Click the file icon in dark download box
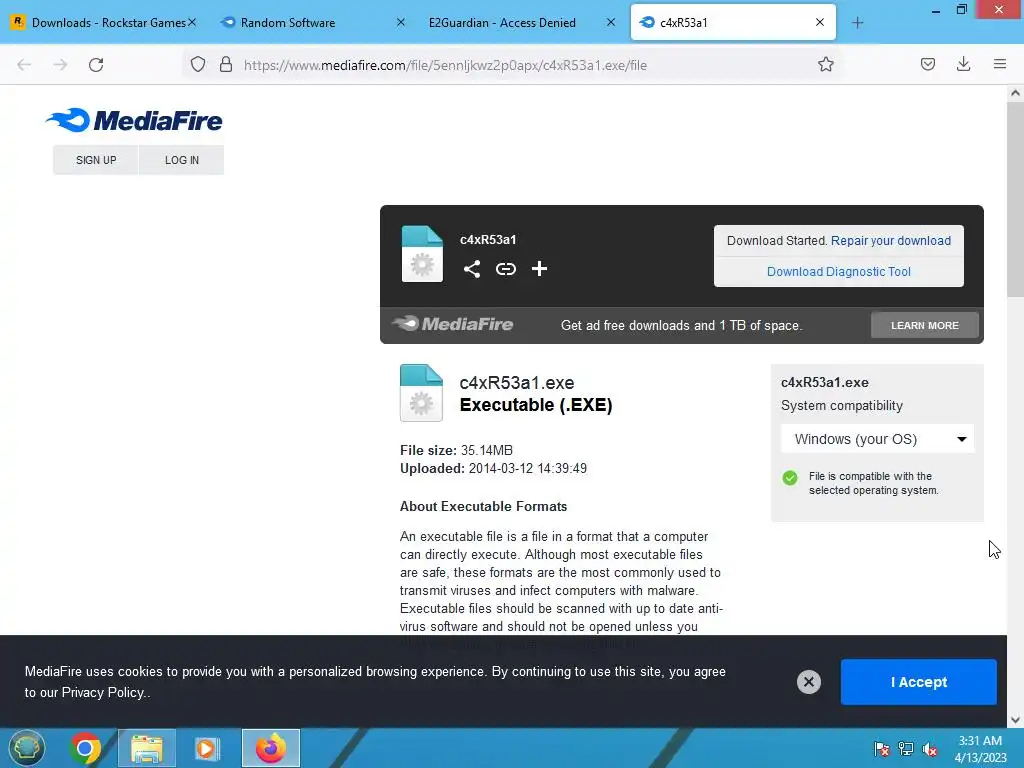Viewport: 1024px width, 768px height. [422, 254]
